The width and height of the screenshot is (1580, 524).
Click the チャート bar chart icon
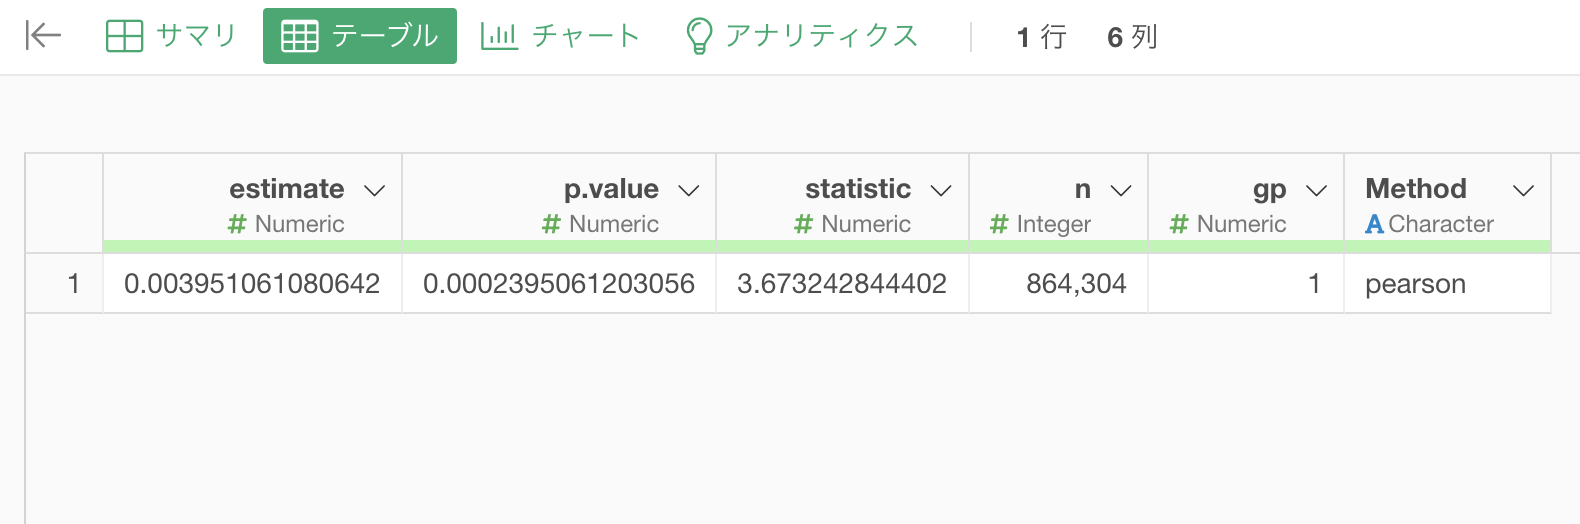[x=499, y=36]
